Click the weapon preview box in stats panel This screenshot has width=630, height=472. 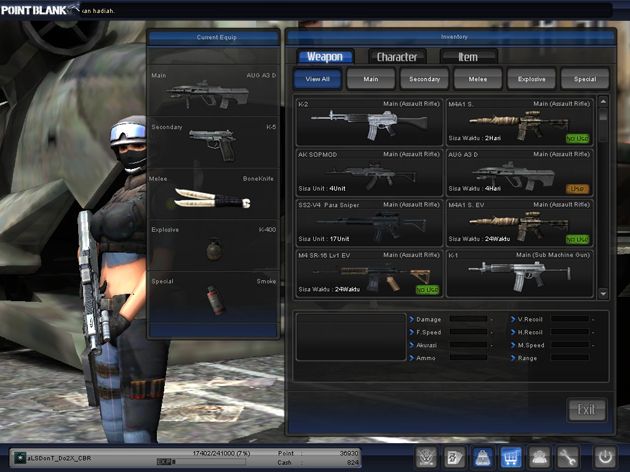click(x=351, y=337)
